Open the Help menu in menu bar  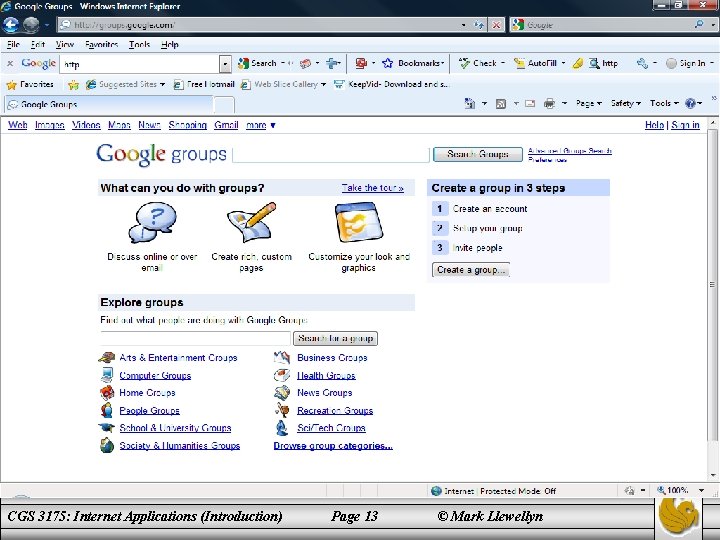coord(170,45)
